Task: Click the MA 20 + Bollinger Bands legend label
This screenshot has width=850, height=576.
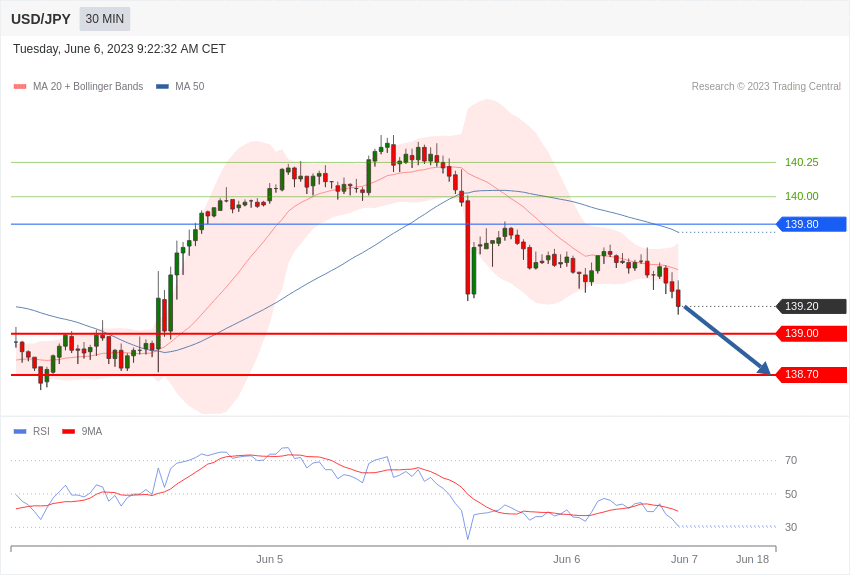Action: 88,86
